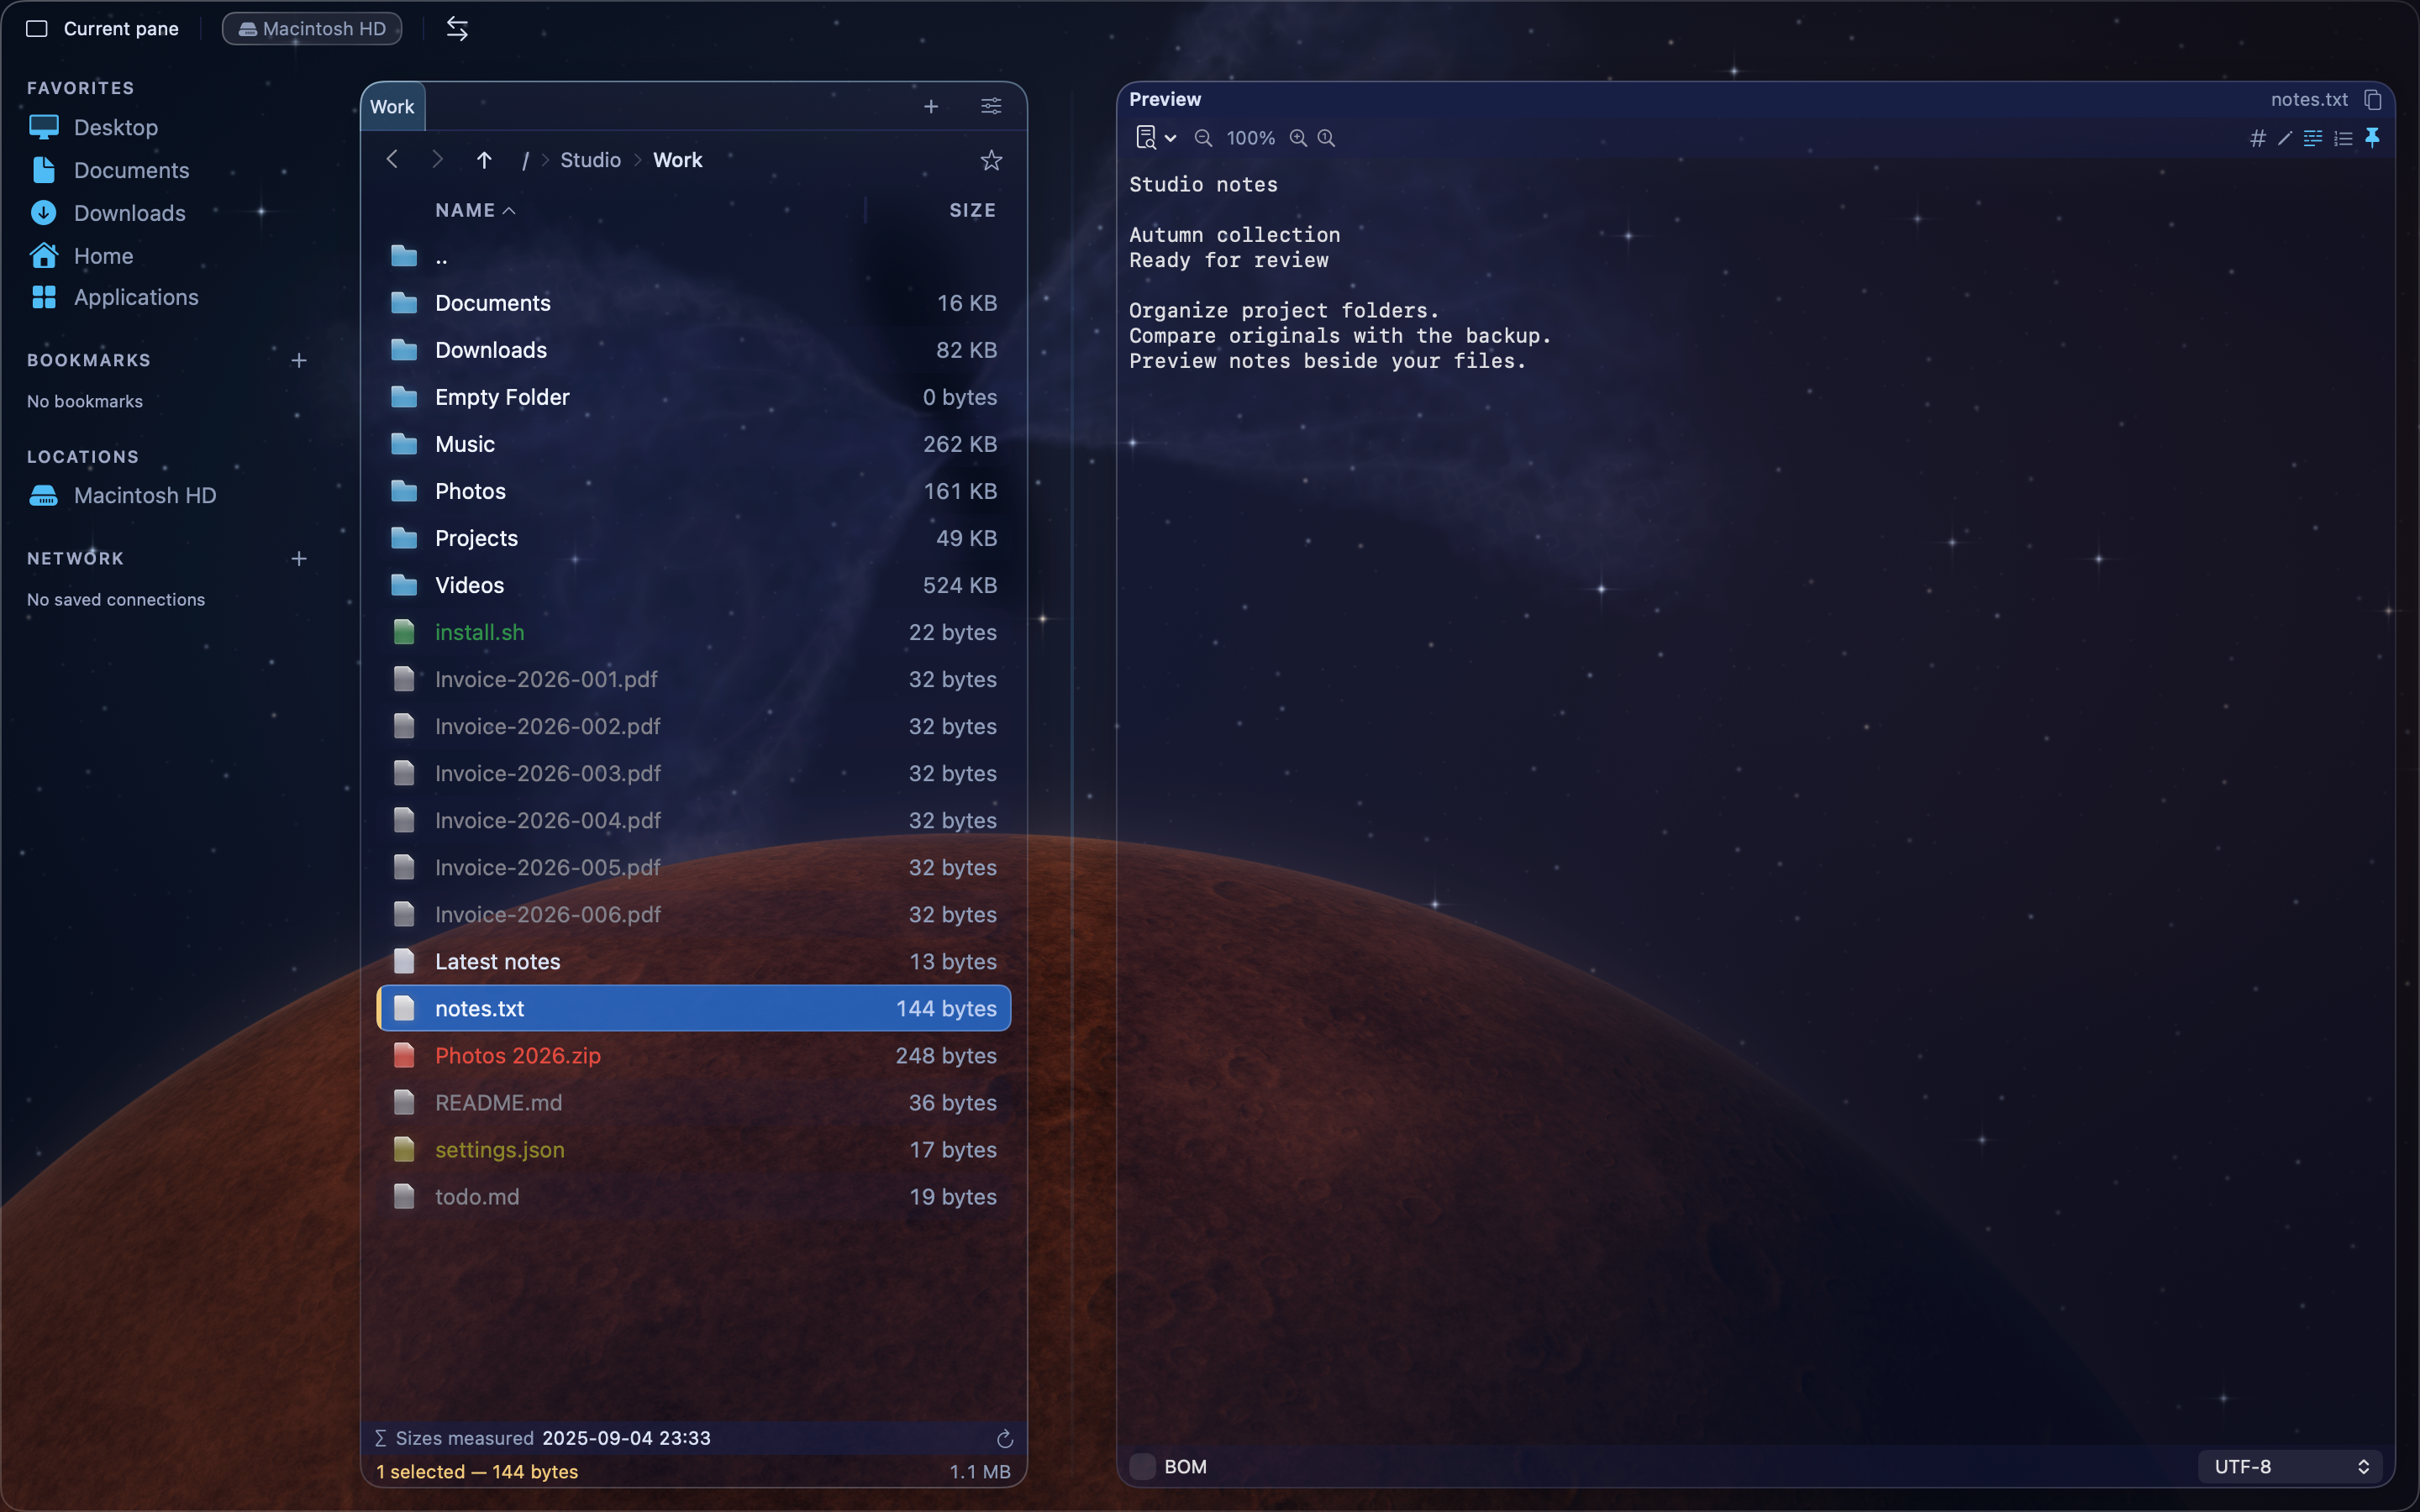
Task: Click the notes.txt preview title
Action: coord(2309,99)
